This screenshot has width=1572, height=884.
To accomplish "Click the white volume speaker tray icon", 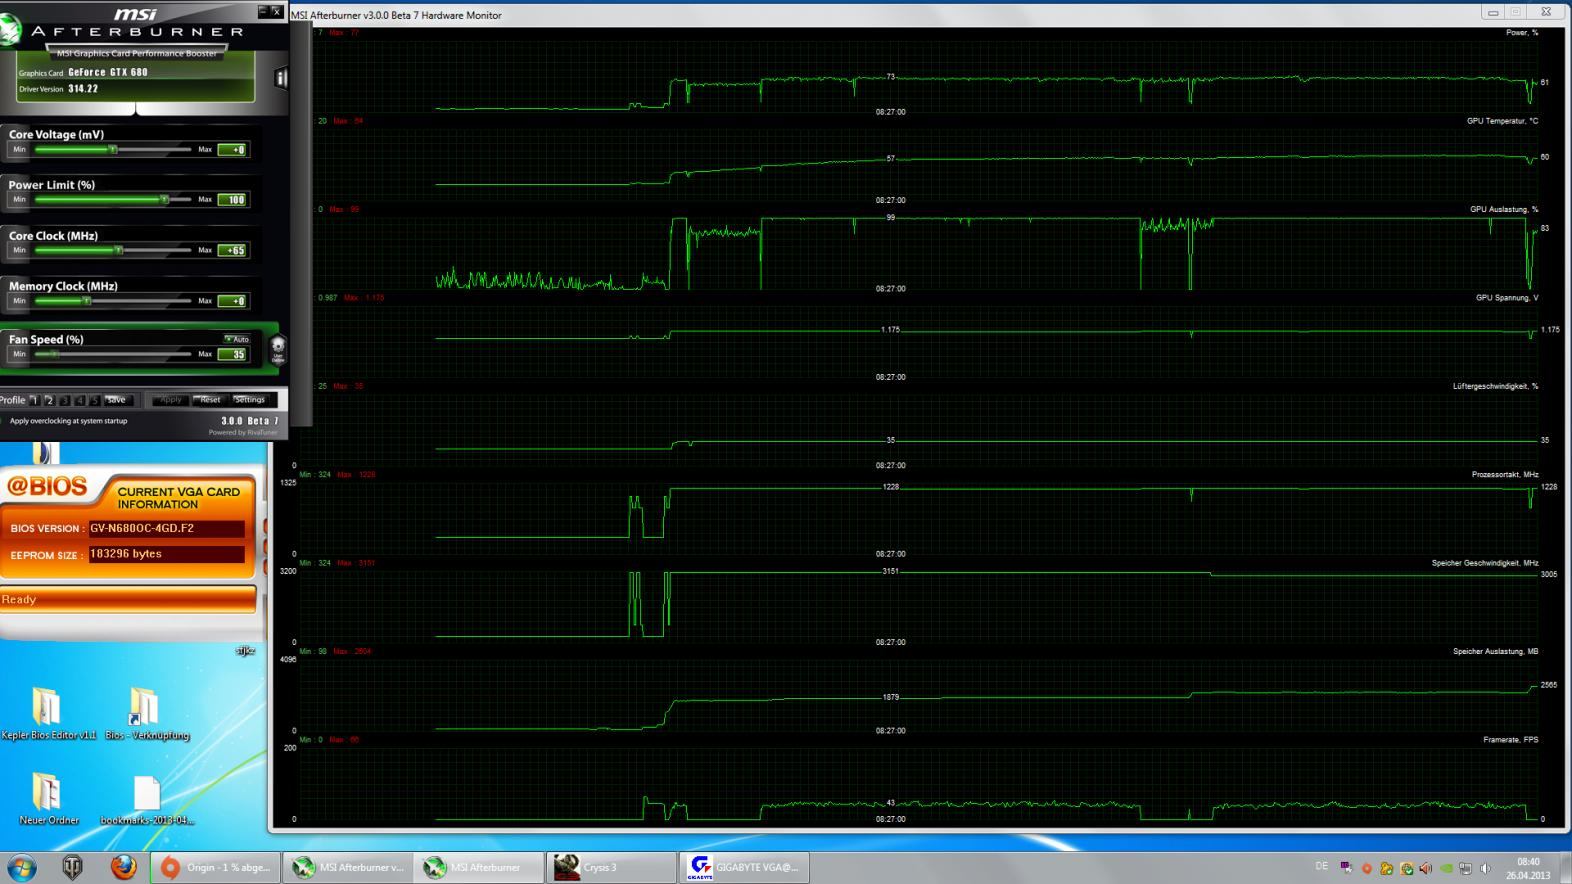I will pos(1485,868).
